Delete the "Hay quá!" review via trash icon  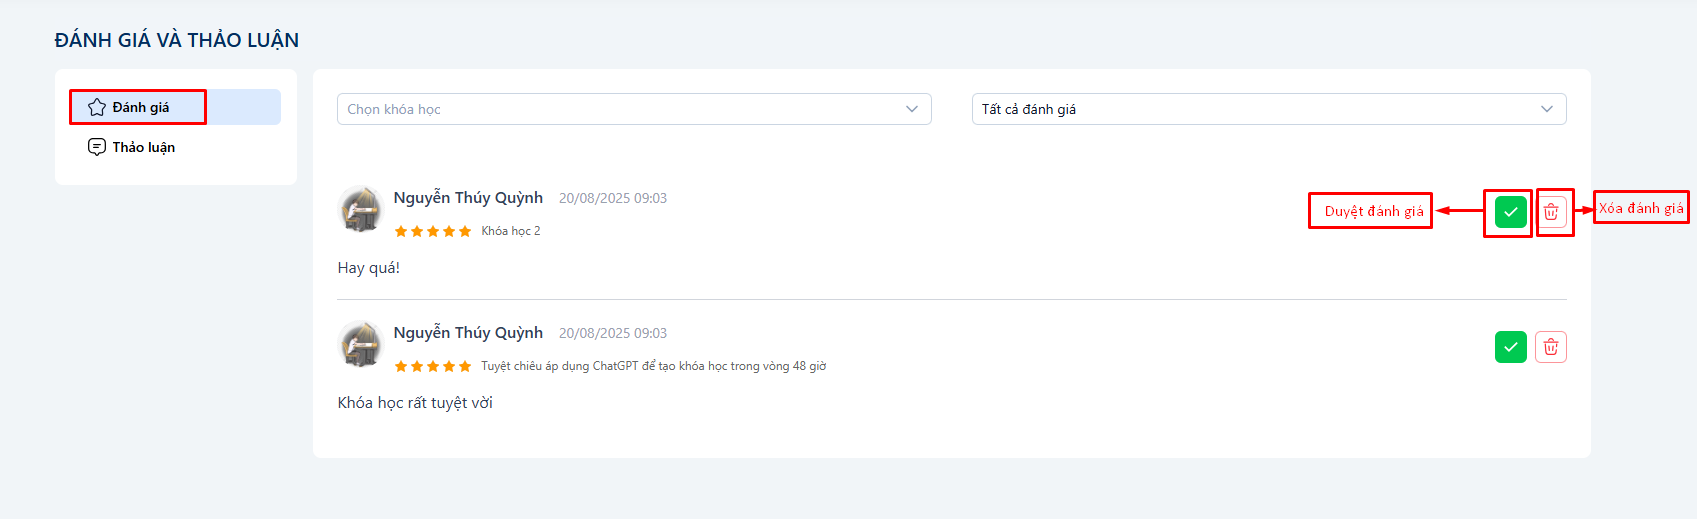[x=1551, y=212]
